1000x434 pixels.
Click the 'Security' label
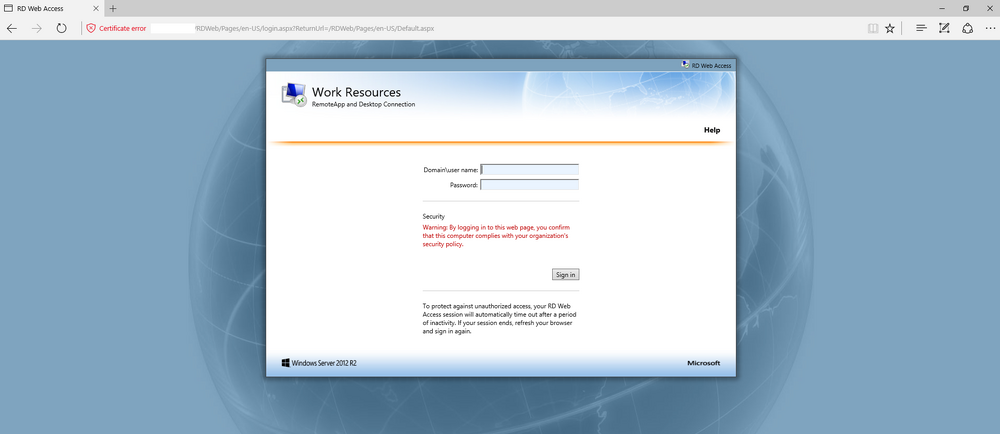point(434,217)
